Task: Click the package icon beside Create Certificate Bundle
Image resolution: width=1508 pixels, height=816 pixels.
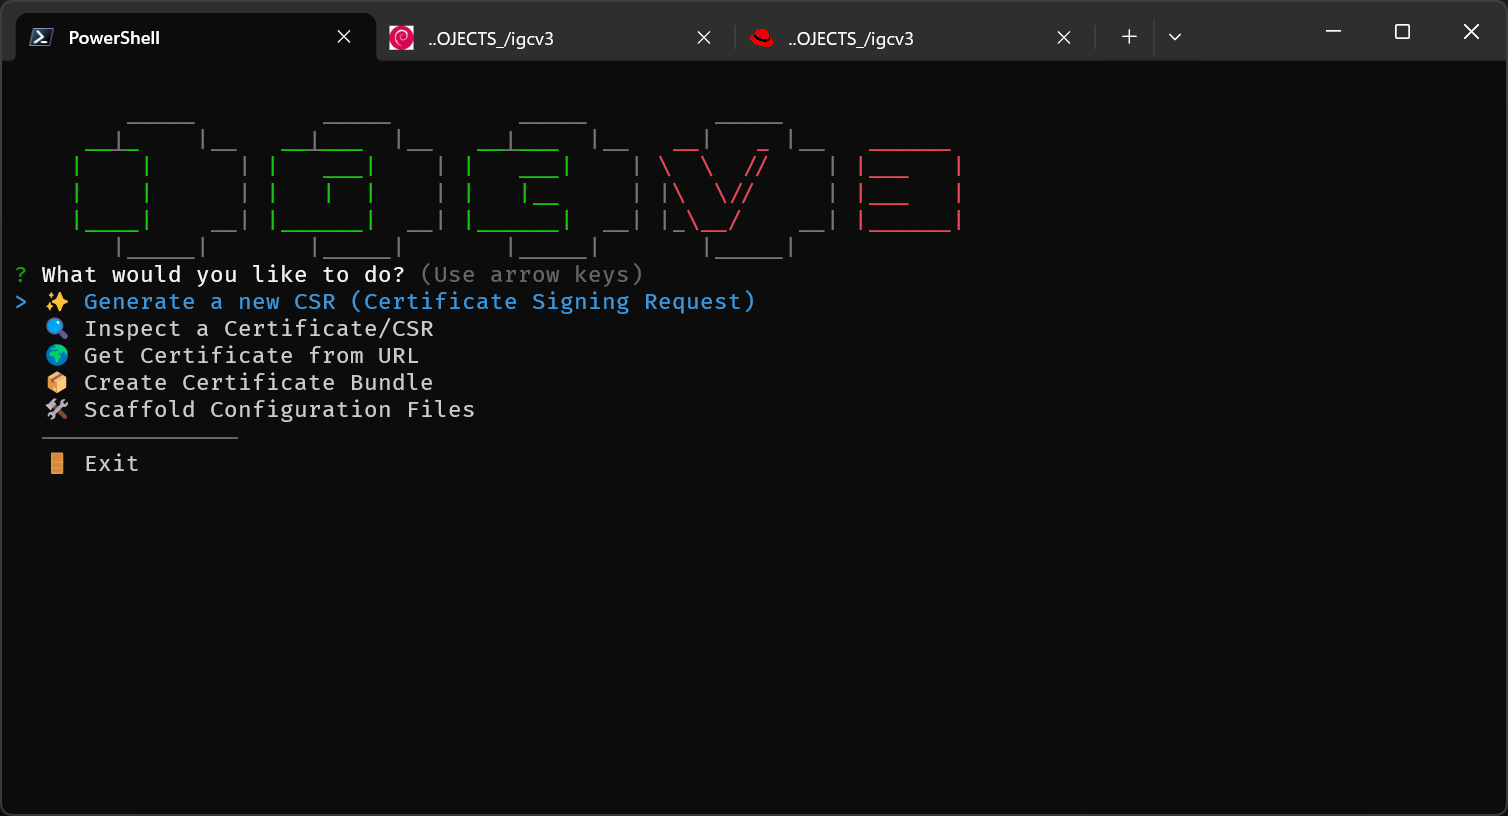Action: tap(57, 381)
